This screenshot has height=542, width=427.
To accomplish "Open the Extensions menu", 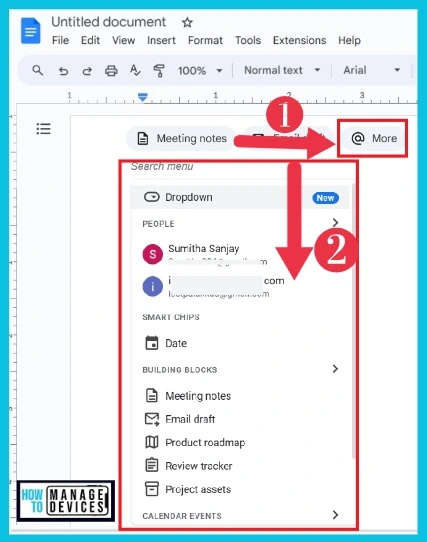I will tap(299, 40).
